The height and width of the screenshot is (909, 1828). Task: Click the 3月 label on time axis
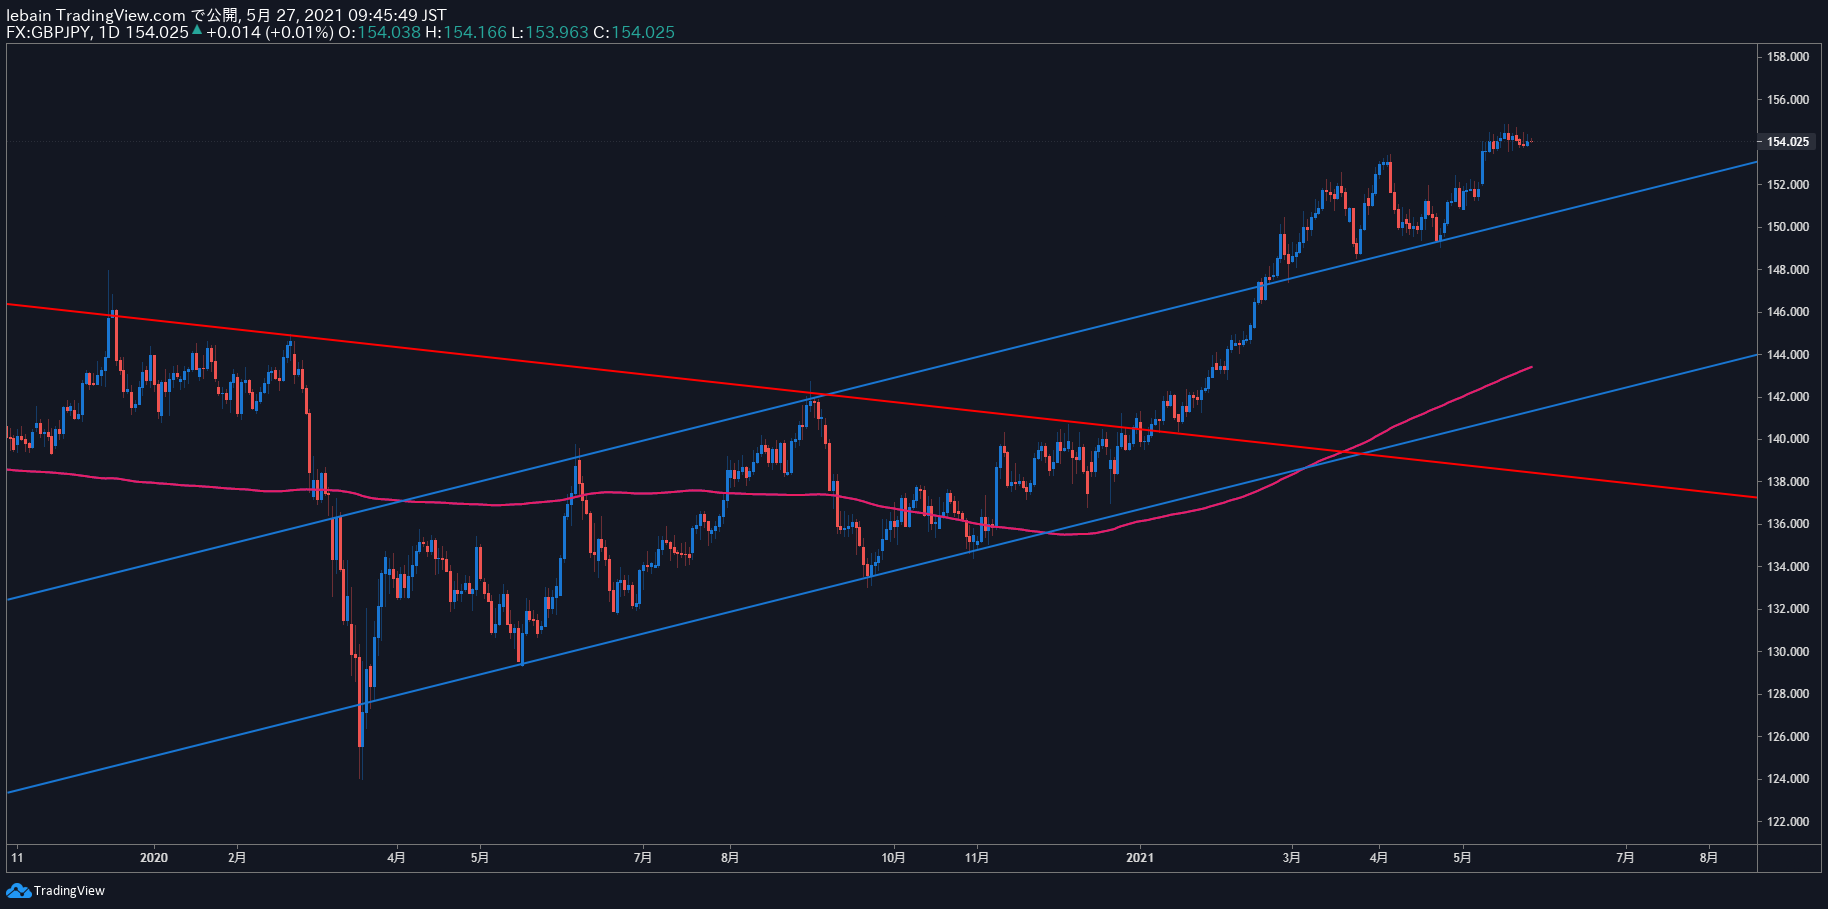click(1292, 858)
